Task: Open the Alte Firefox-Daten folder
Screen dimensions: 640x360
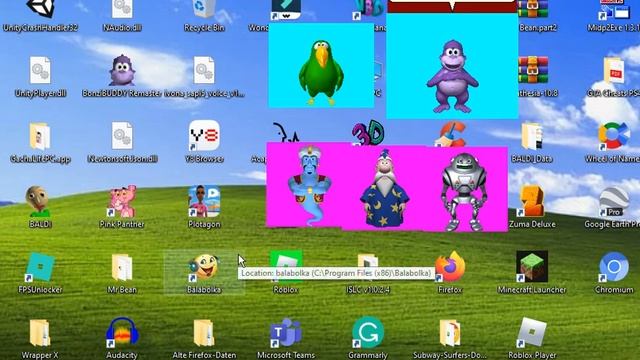Action: [204, 333]
